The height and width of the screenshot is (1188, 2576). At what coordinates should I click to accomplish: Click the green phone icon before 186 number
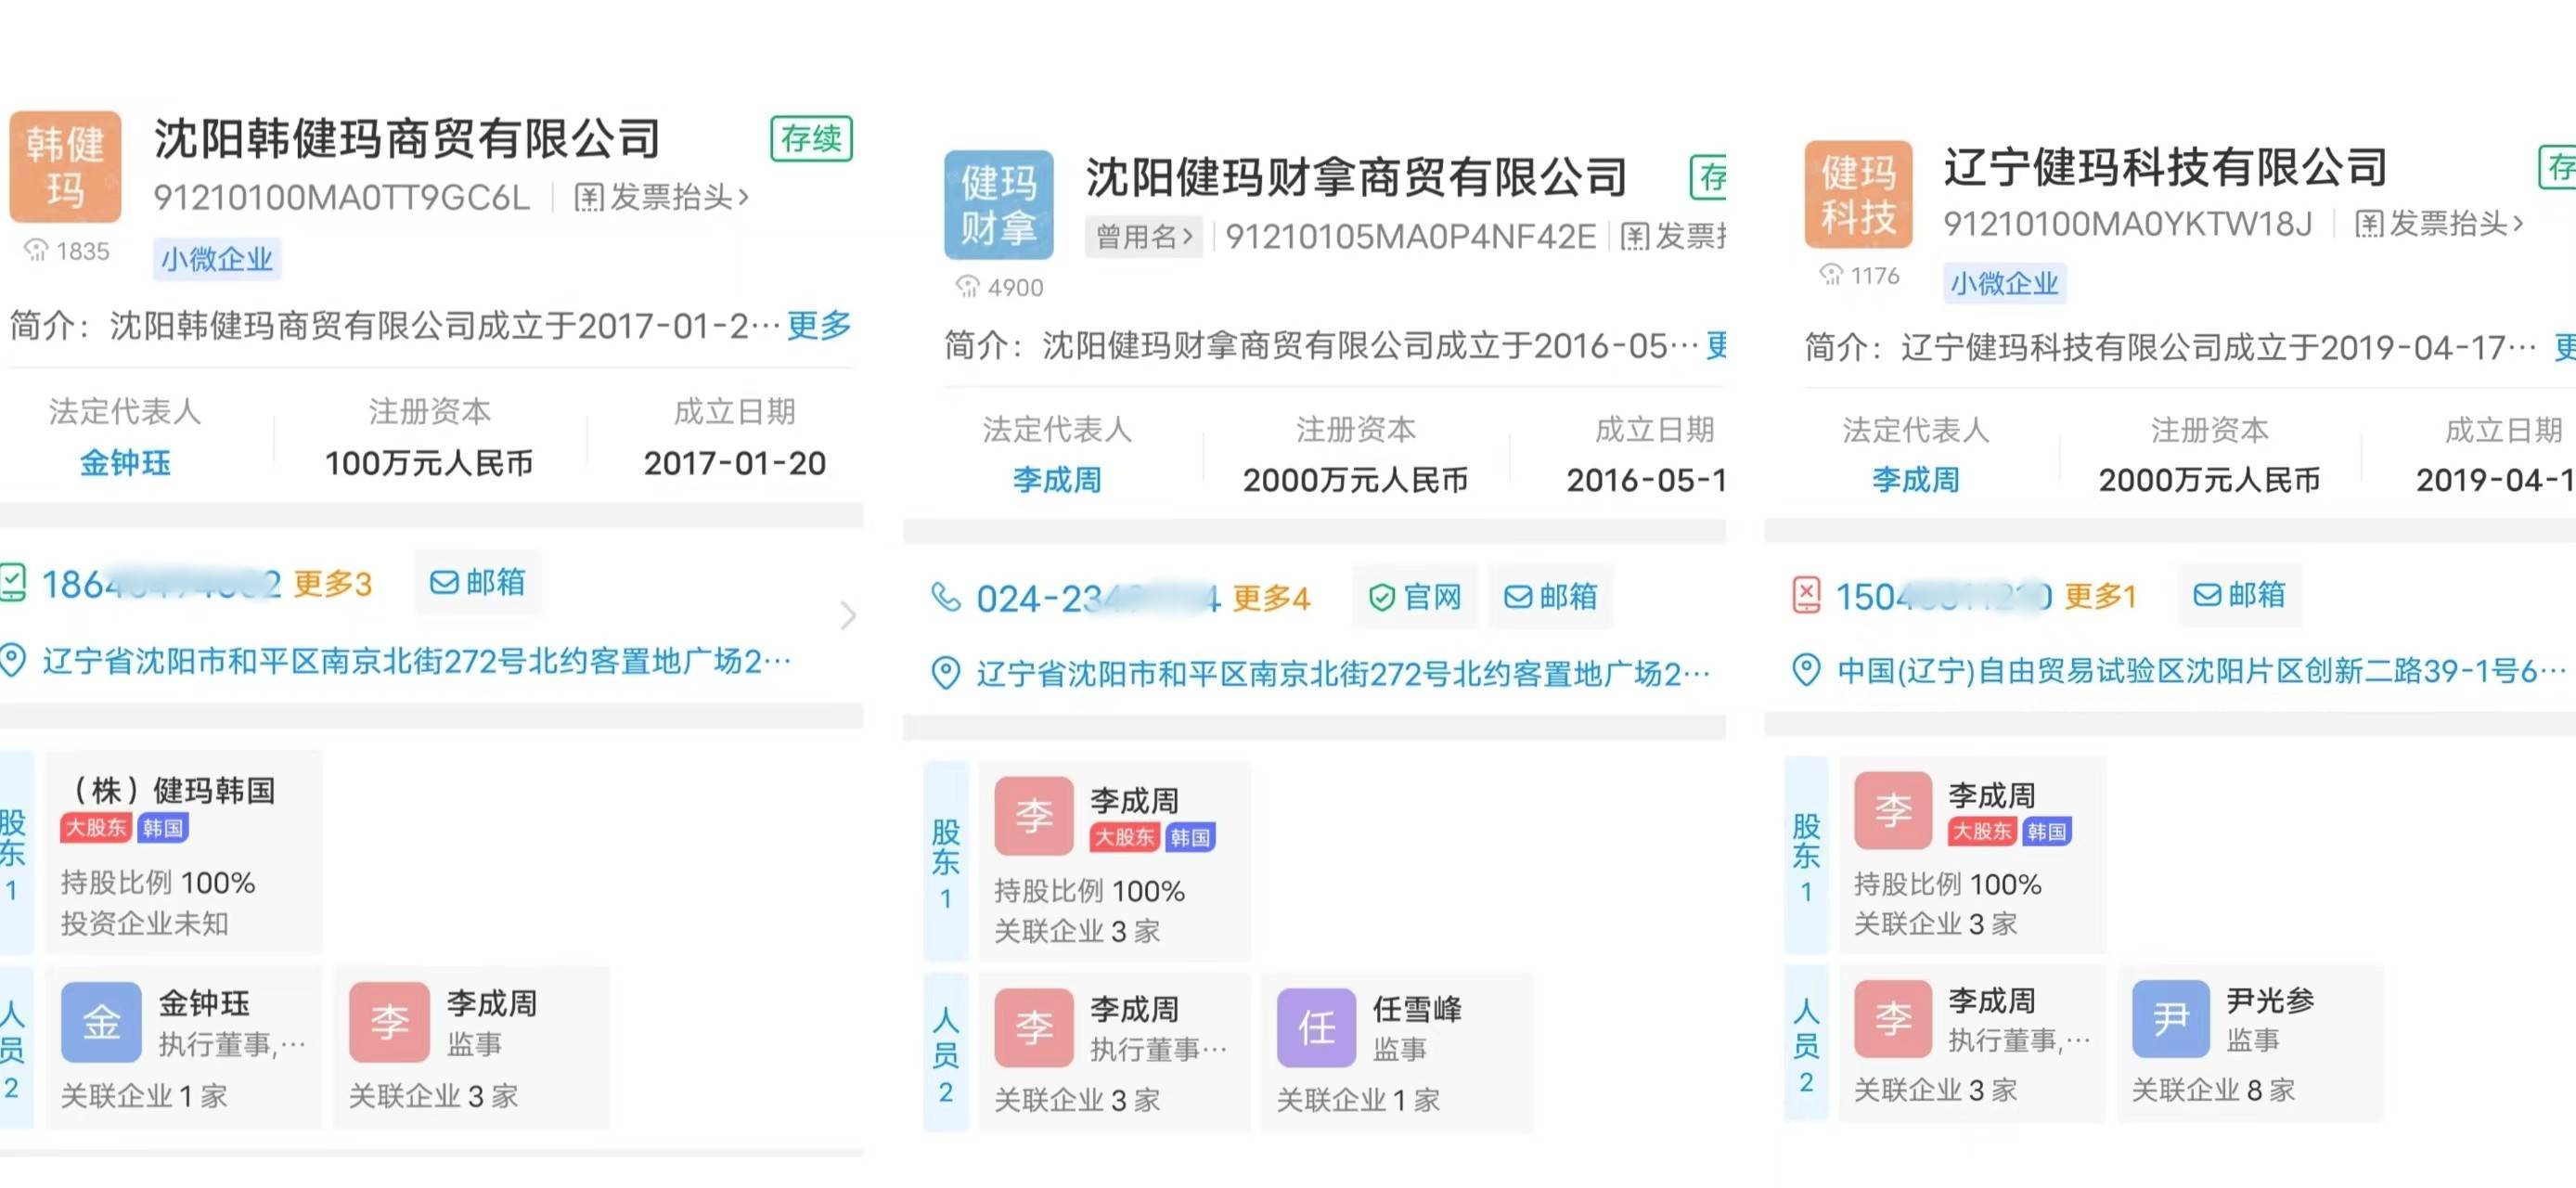pos(12,583)
